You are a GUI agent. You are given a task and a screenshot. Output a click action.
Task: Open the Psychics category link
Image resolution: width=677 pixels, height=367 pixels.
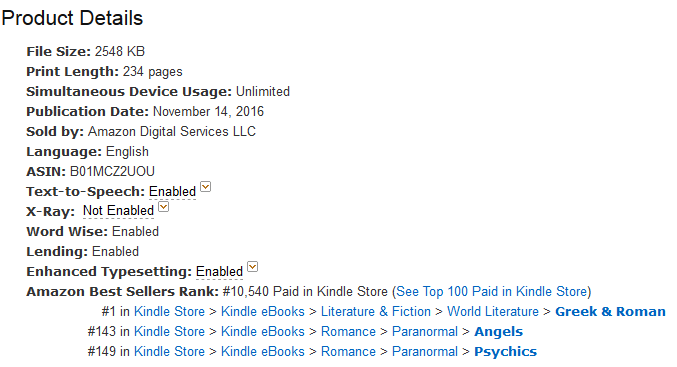[505, 351]
